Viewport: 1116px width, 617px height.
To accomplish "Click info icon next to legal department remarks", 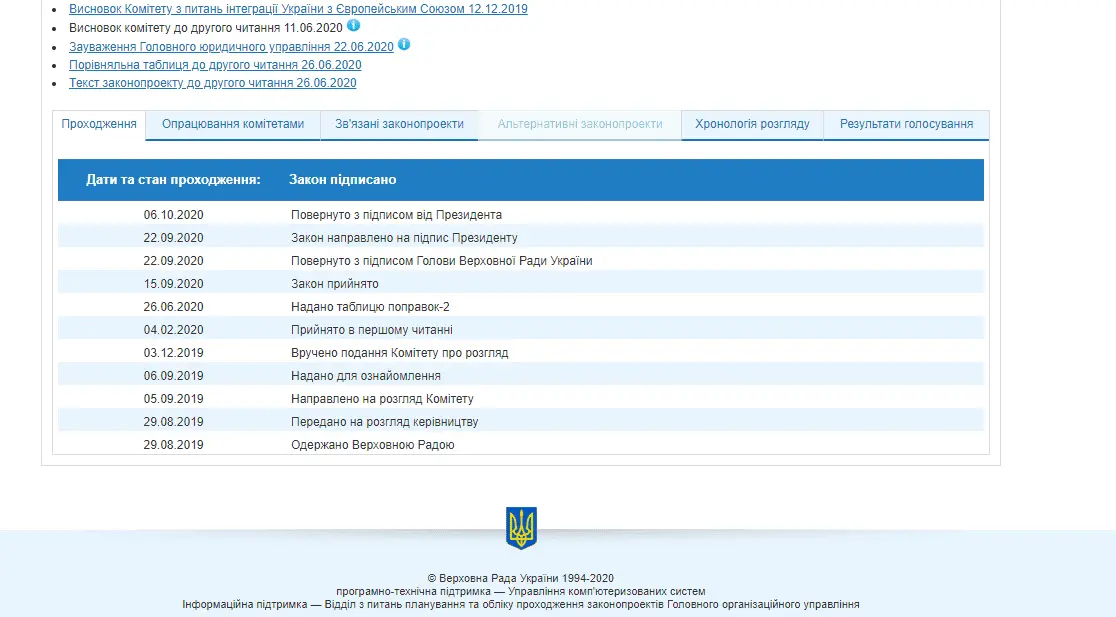I will 403,45.
